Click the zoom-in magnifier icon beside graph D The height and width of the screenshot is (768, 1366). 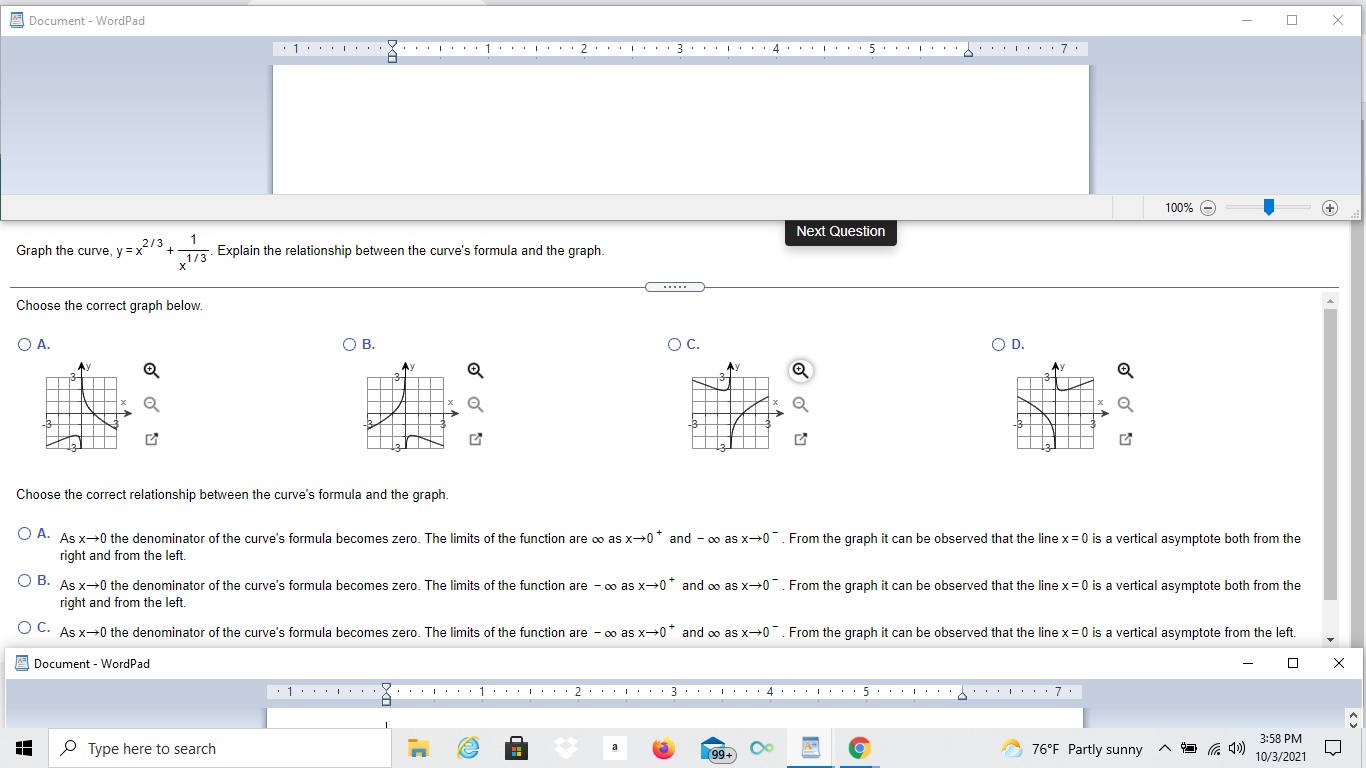click(1125, 370)
